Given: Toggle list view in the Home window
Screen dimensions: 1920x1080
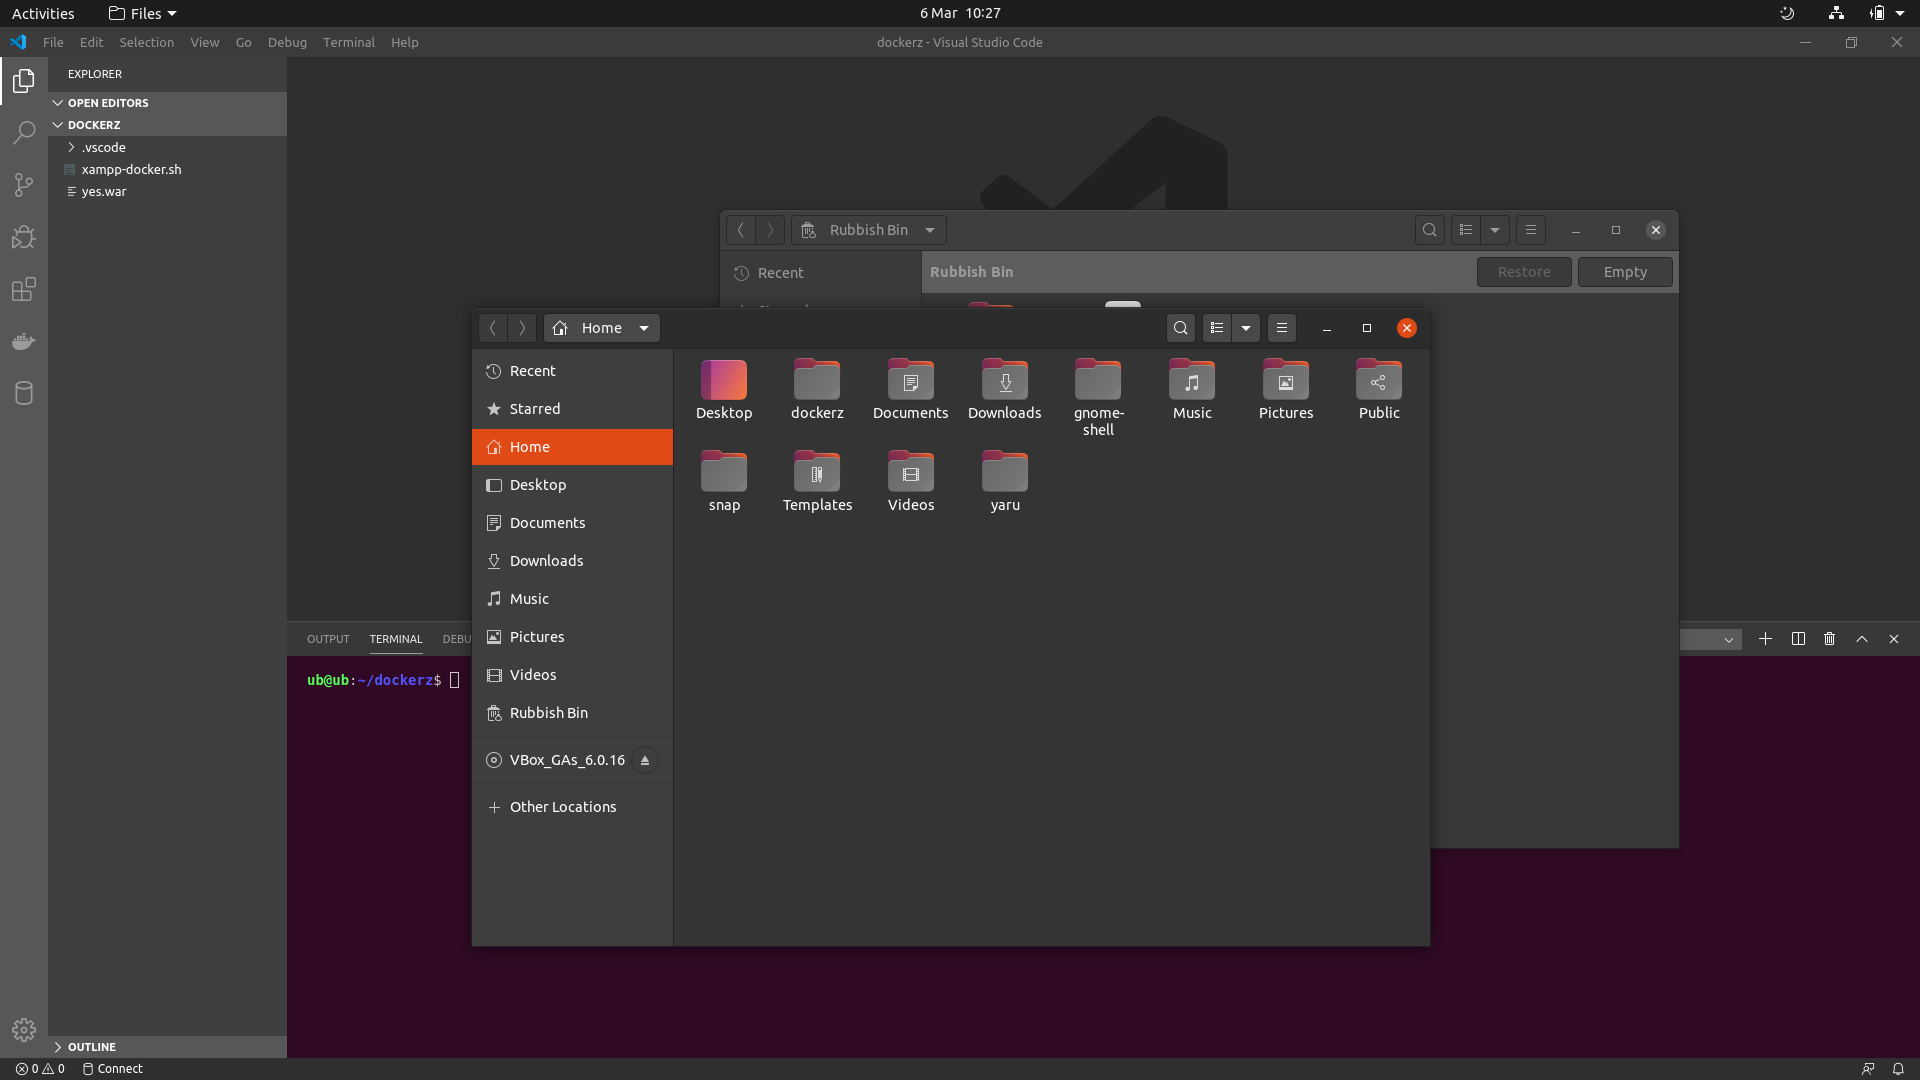Looking at the screenshot, I should click(1216, 327).
